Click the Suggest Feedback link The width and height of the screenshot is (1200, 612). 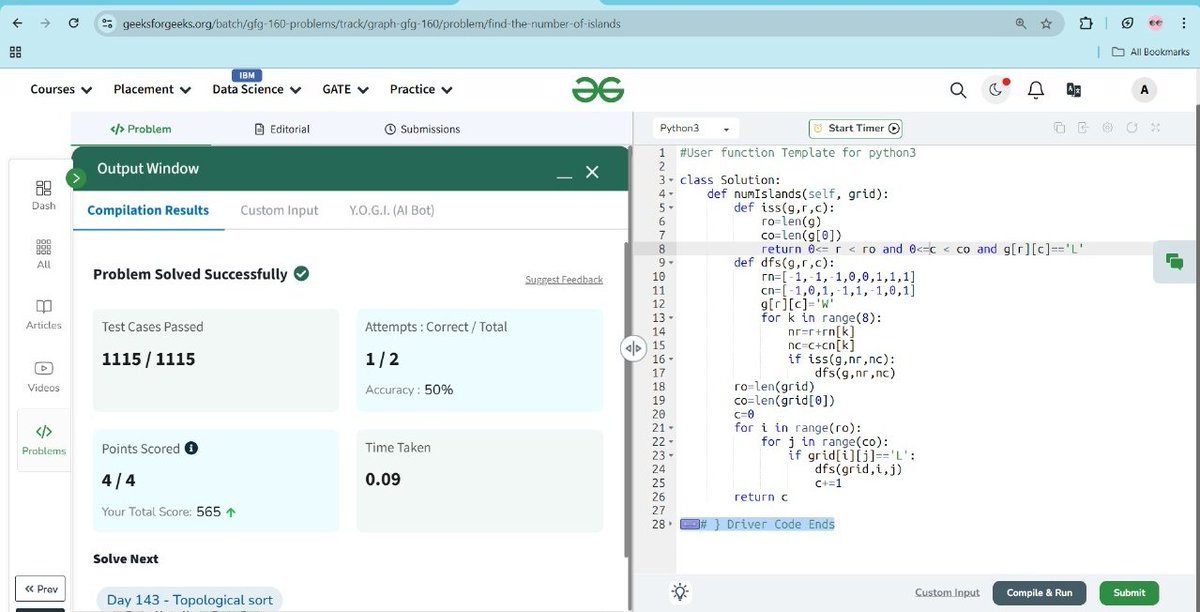tap(564, 280)
